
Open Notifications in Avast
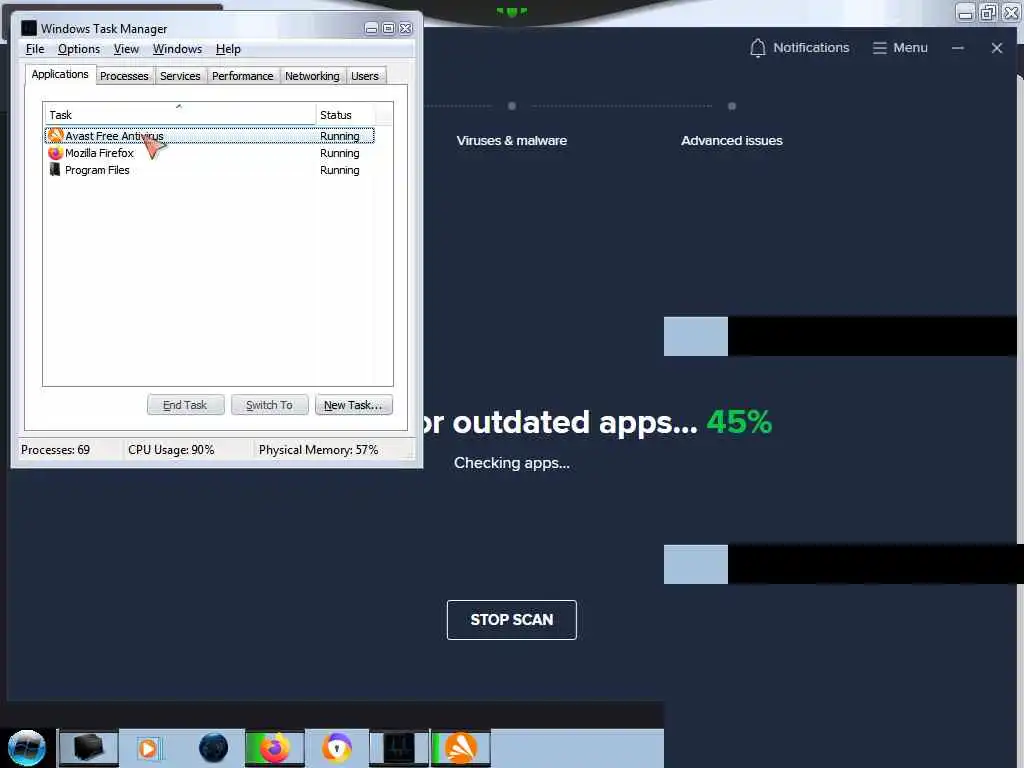(811, 48)
